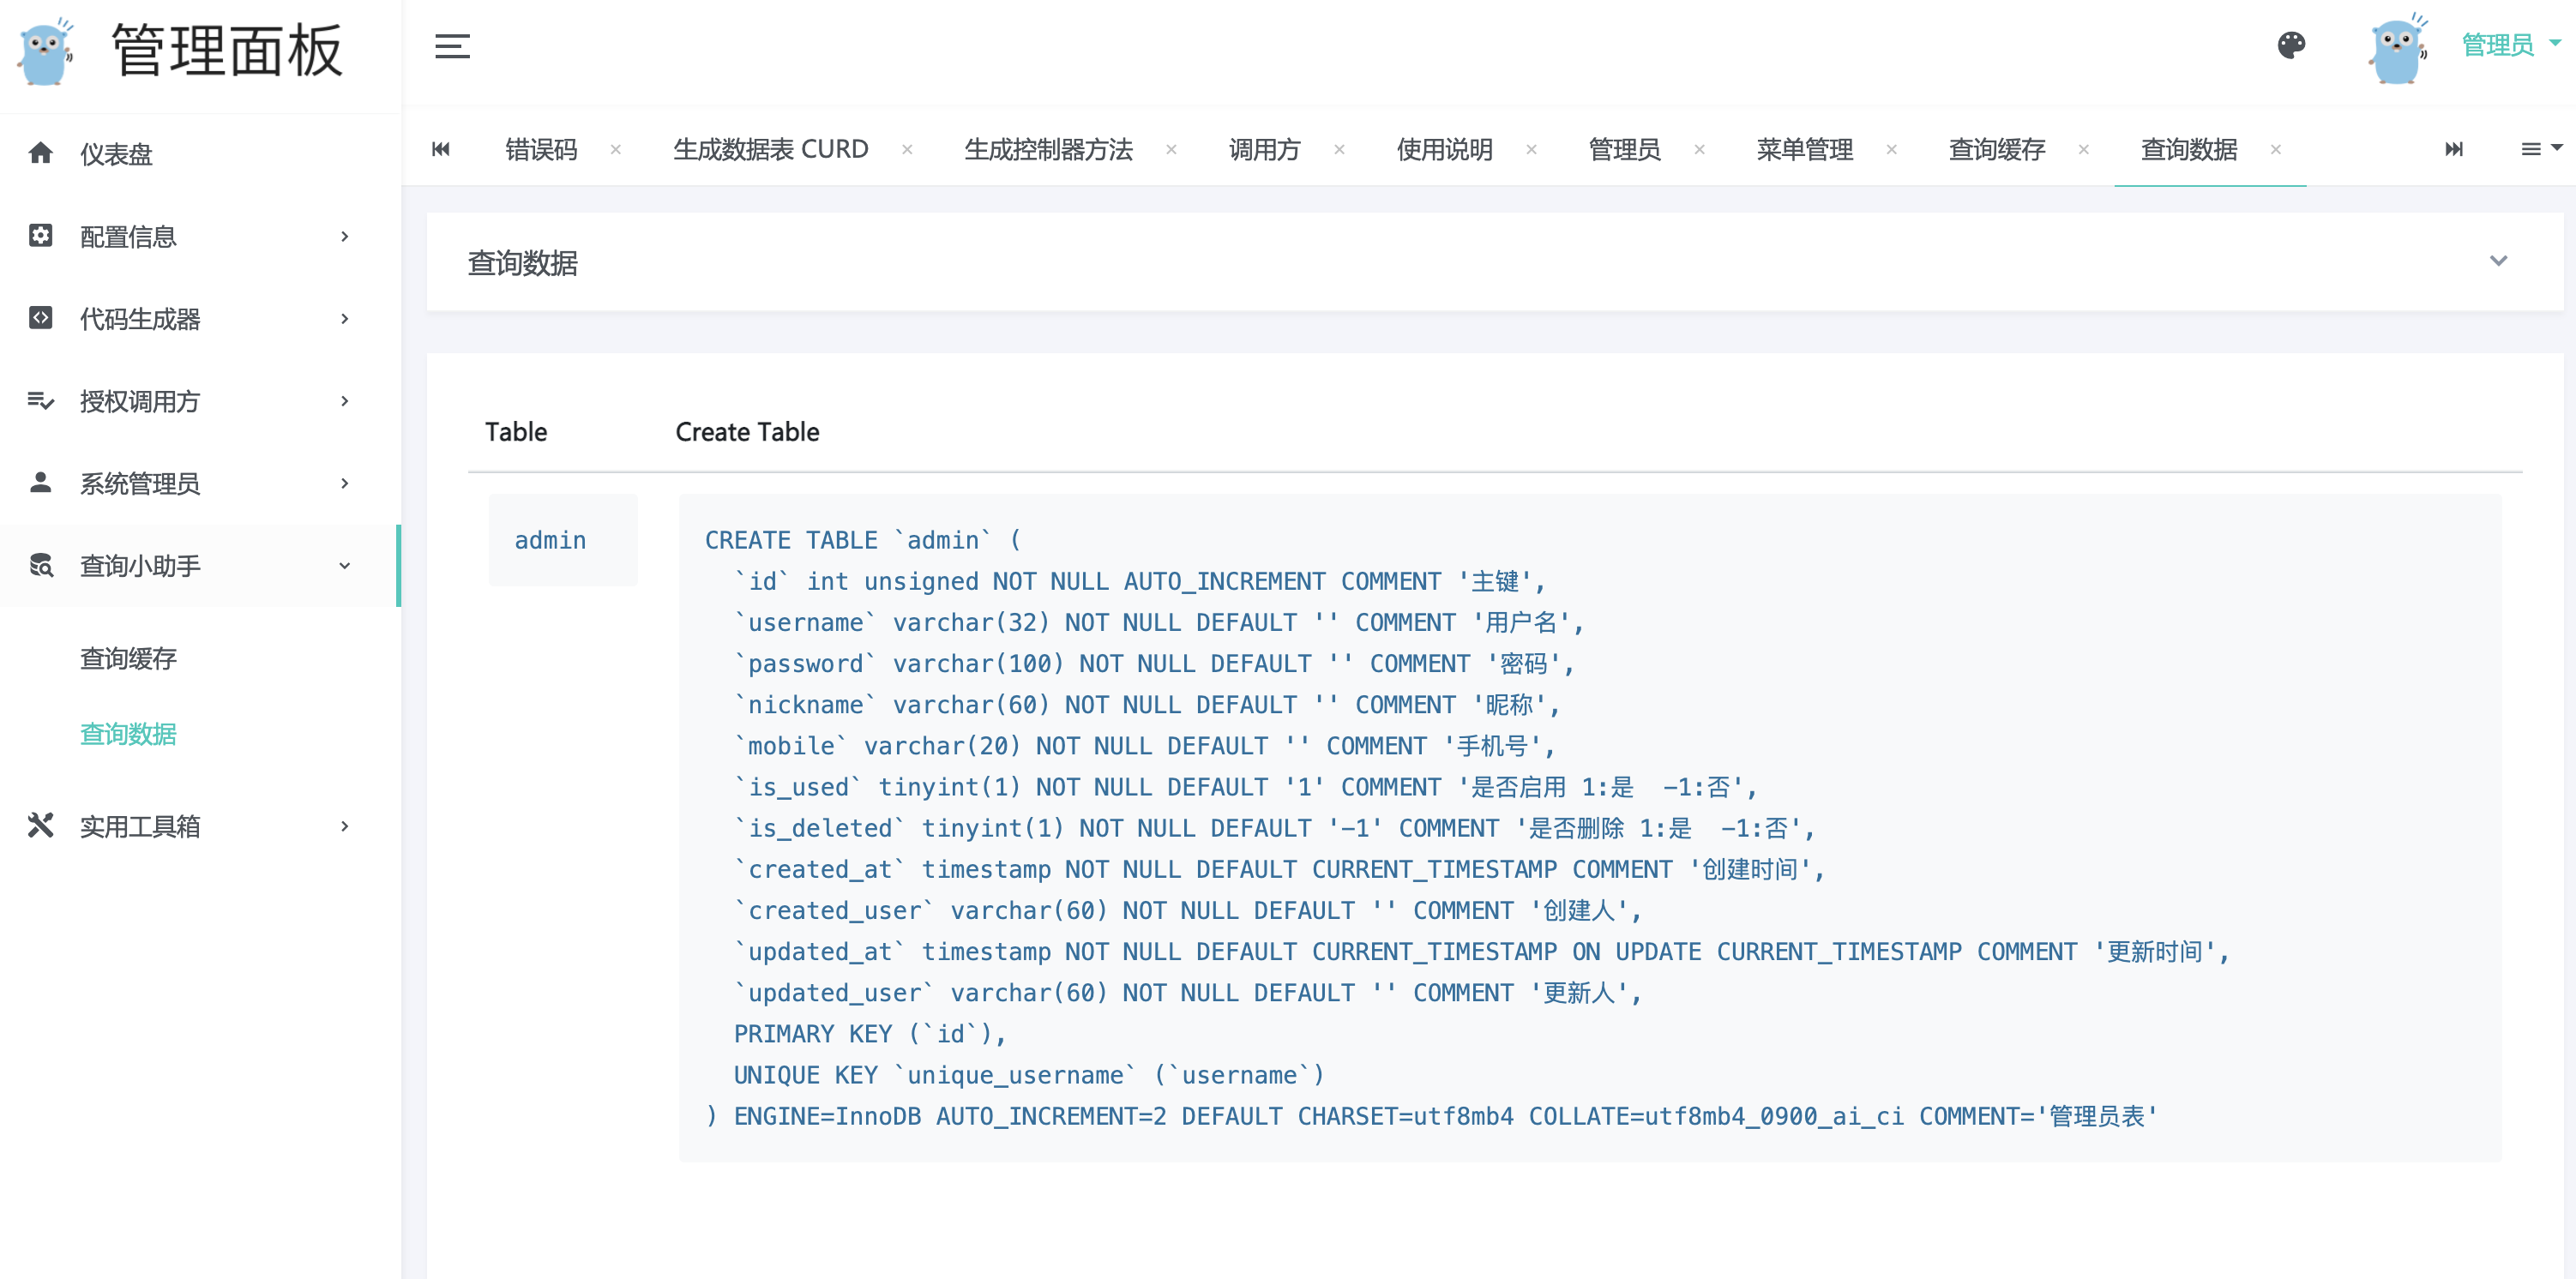Collapse the 查询数据 panel chevron
The image size is (2576, 1279).
pyautogui.click(x=2498, y=261)
